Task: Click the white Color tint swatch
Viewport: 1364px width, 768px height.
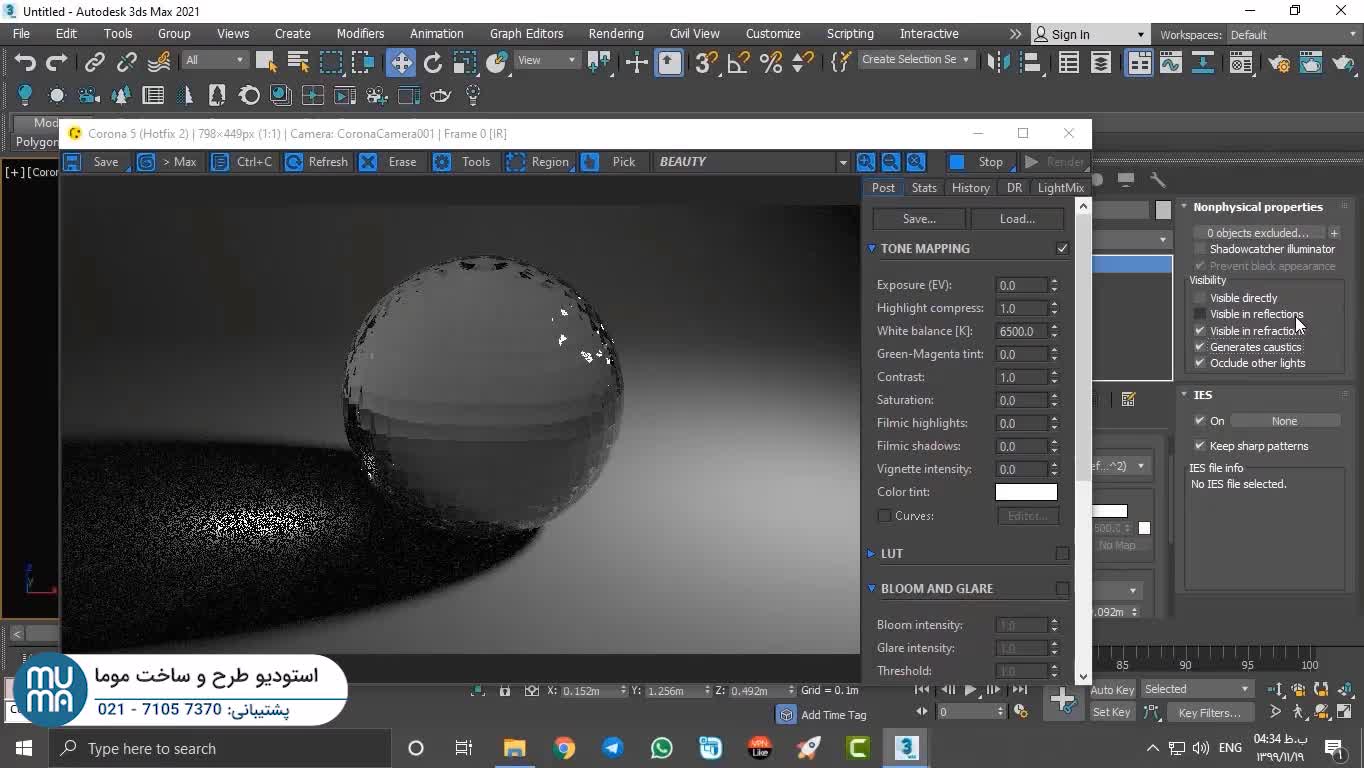Action: point(1025,492)
